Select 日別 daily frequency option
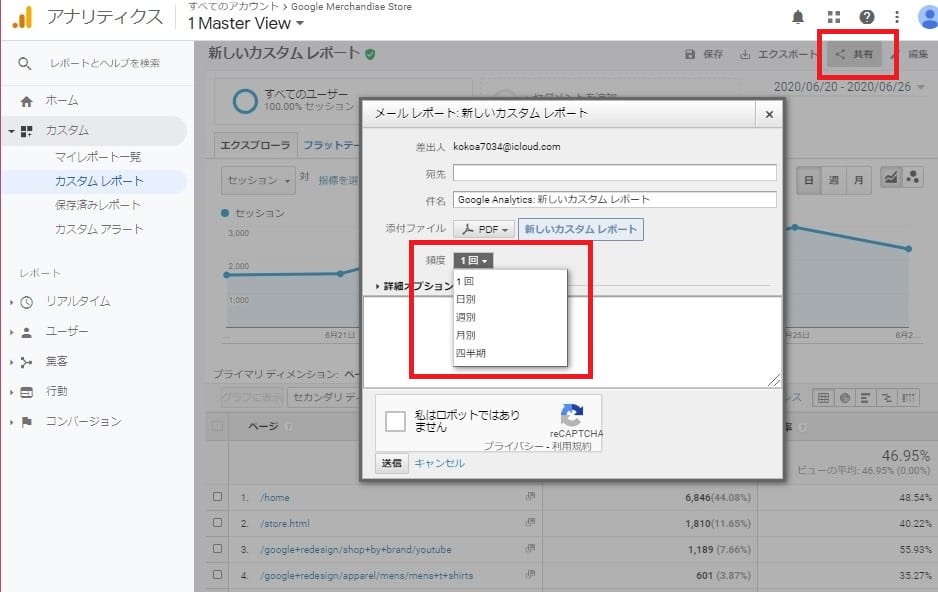Viewport: 938px width, 592px height. [x=510, y=299]
